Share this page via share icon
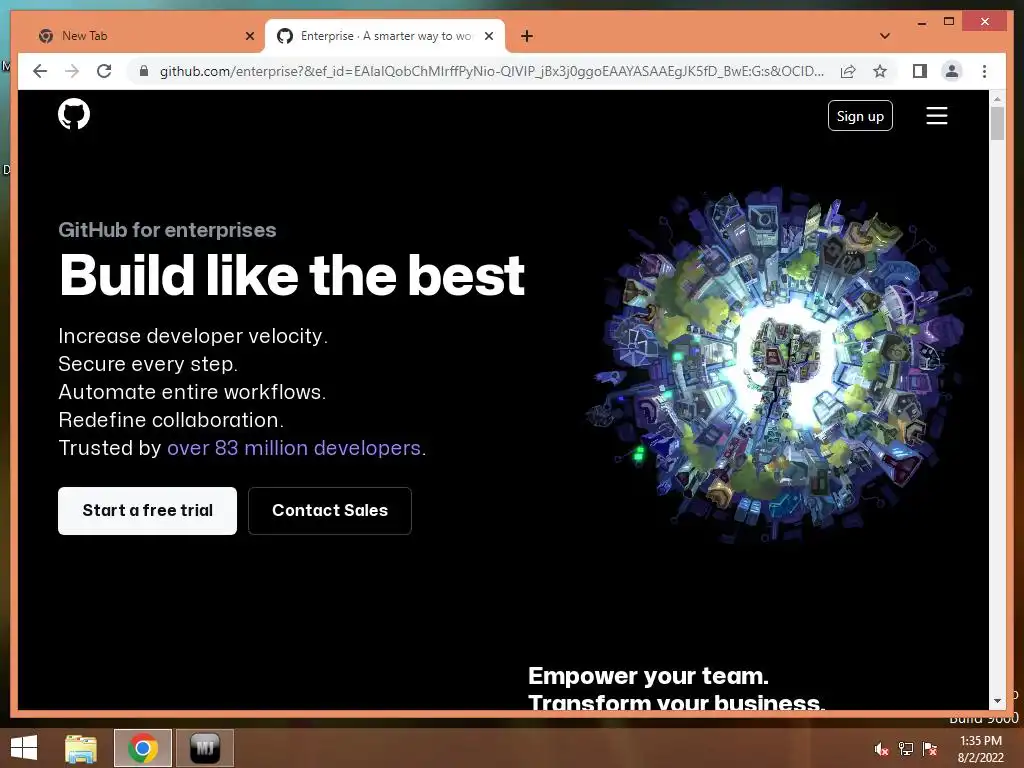The width and height of the screenshot is (1024, 768). pyautogui.click(x=848, y=71)
